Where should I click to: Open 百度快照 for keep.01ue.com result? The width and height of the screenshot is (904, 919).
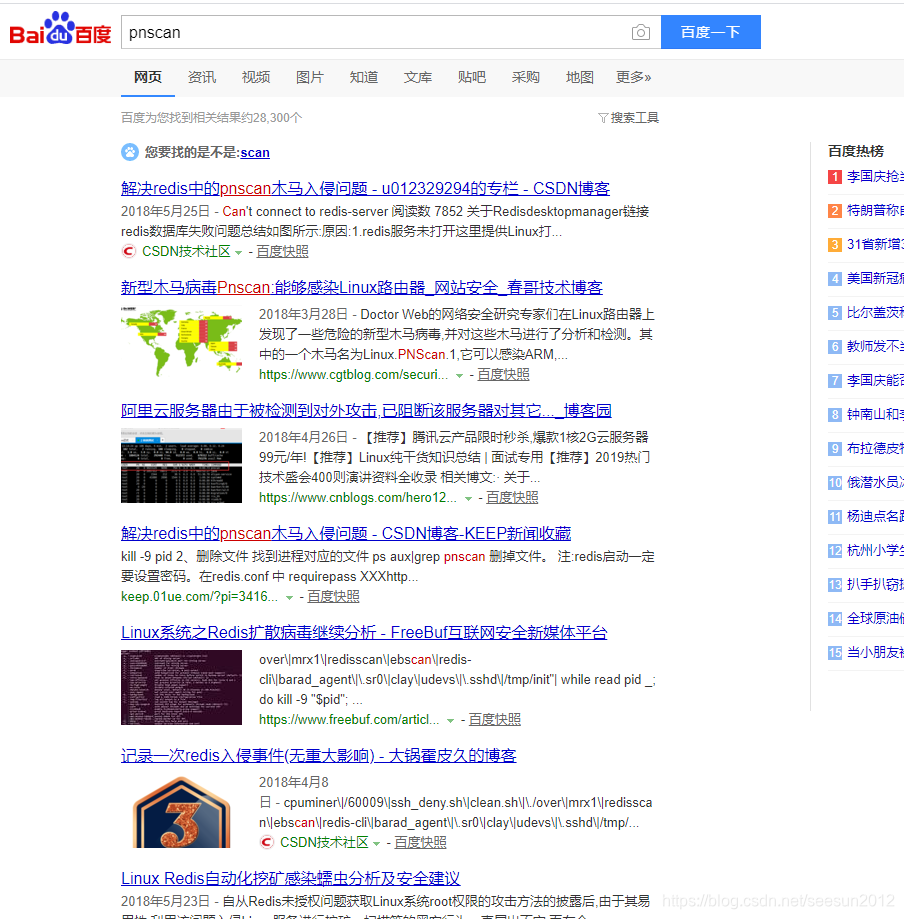(333, 597)
